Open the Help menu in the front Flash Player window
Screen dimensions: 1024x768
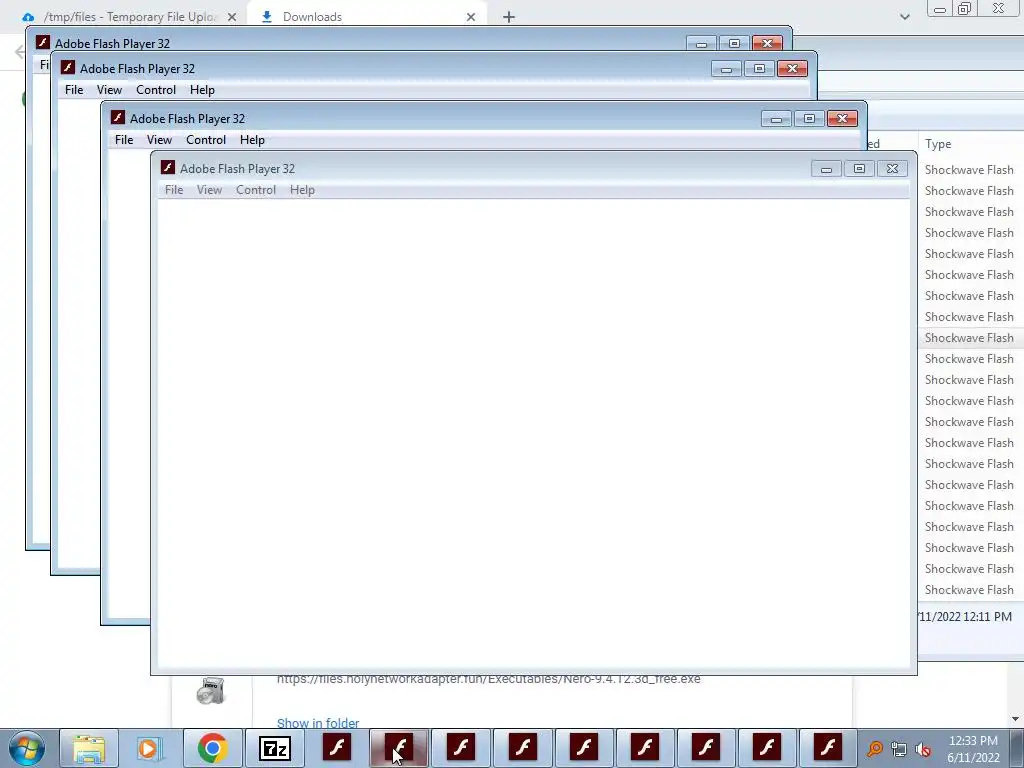point(302,189)
